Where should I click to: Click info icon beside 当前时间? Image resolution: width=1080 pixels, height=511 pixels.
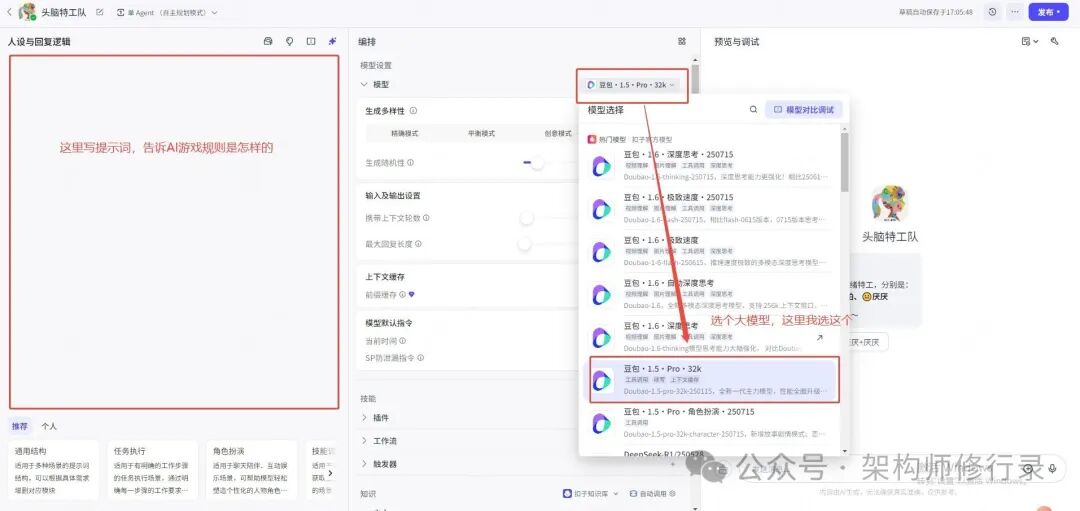[x=402, y=341]
